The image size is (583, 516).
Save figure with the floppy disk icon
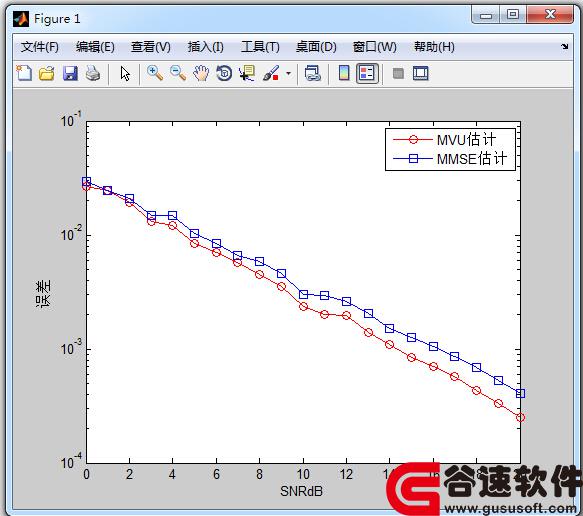point(70,73)
